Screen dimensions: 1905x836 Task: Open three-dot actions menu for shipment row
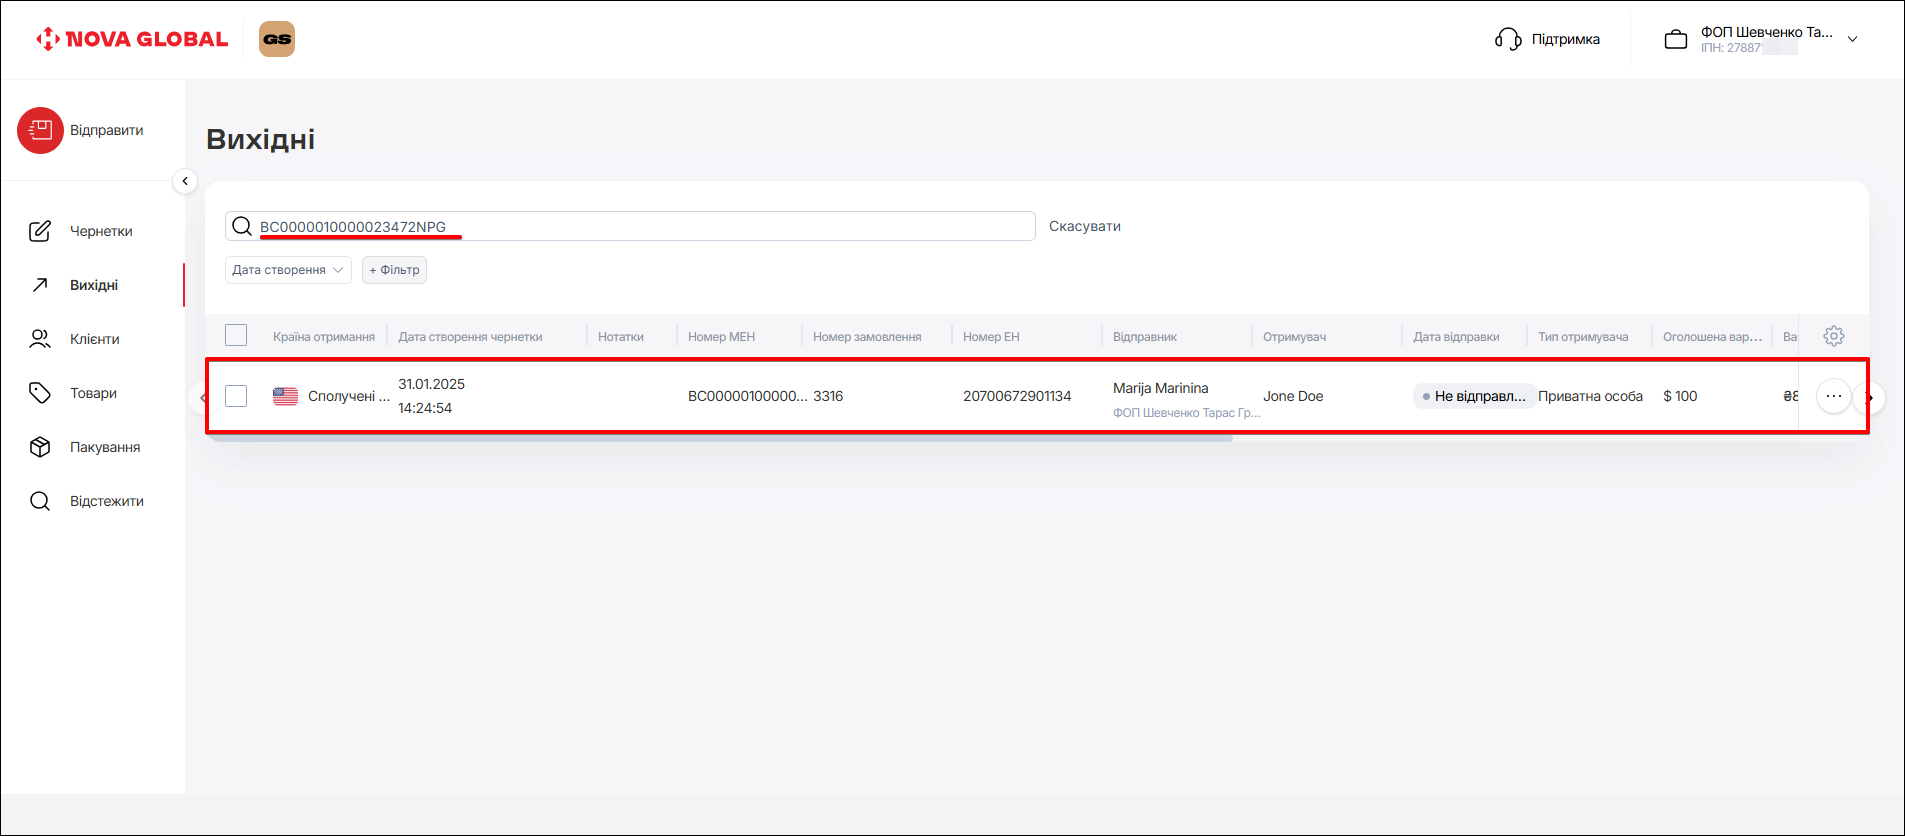click(x=1833, y=396)
